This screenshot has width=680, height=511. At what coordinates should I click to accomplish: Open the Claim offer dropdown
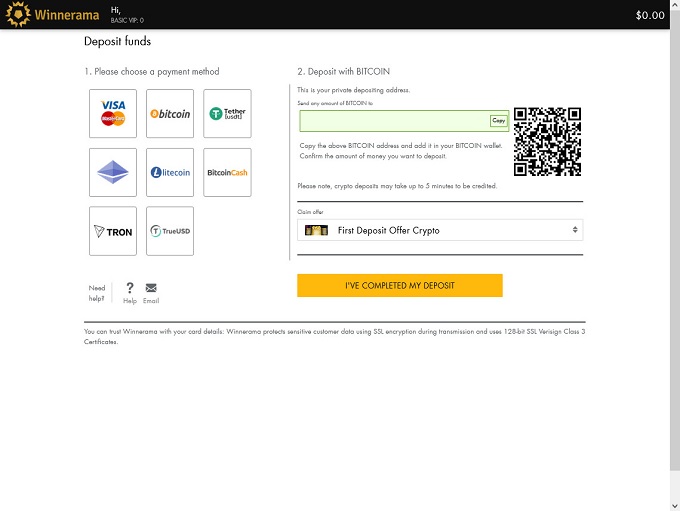pyautogui.click(x=440, y=230)
